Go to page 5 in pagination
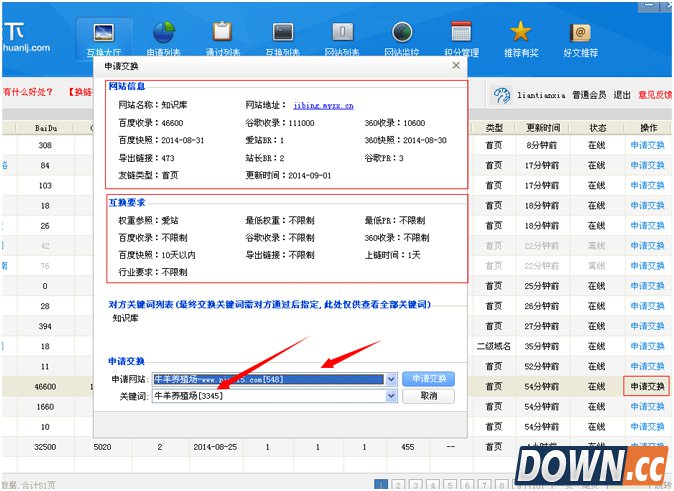 click(x=450, y=485)
